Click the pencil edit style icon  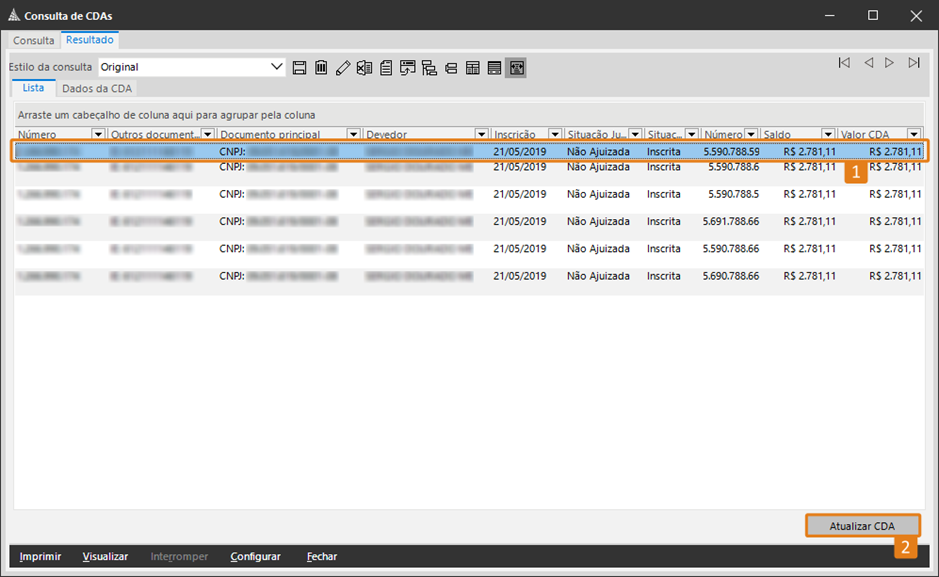(343, 68)
